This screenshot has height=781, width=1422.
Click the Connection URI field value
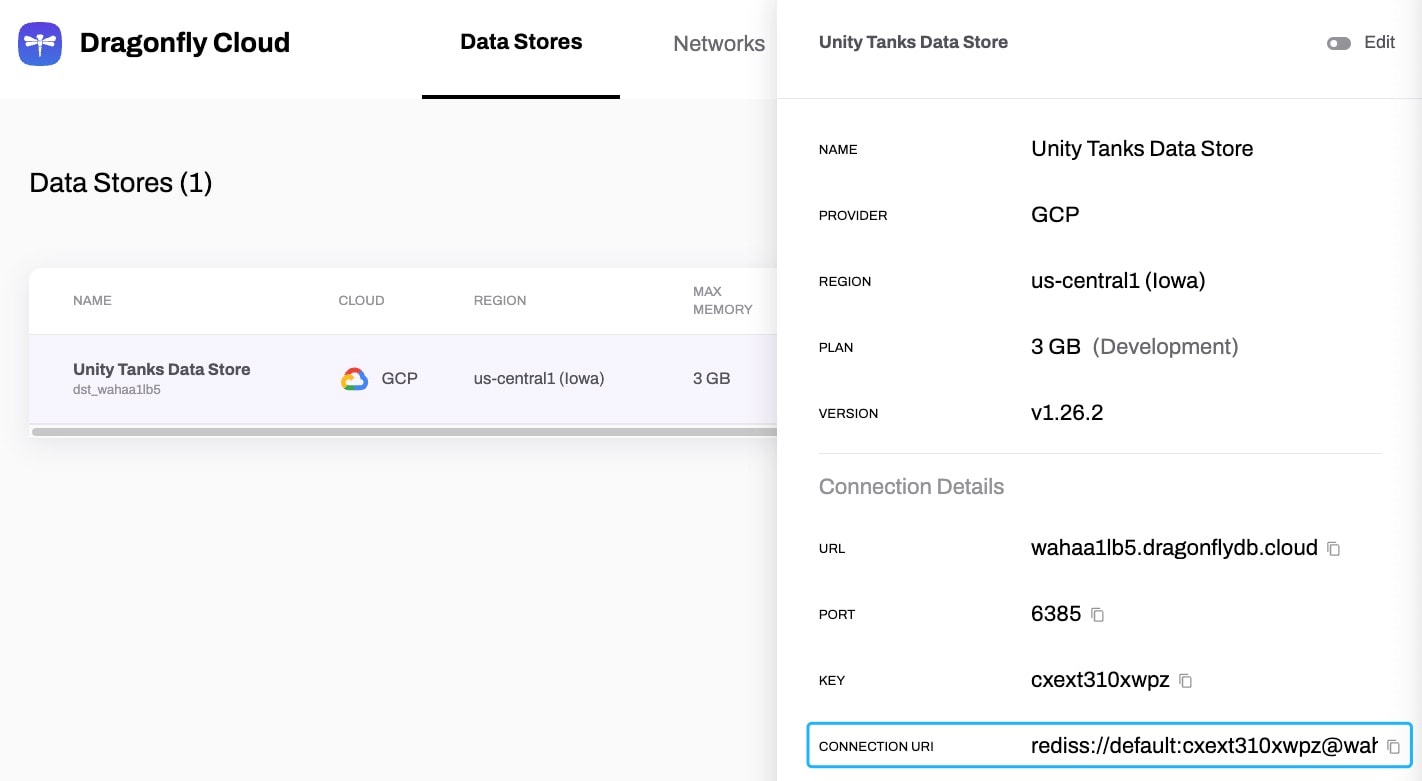point(1203,746)
